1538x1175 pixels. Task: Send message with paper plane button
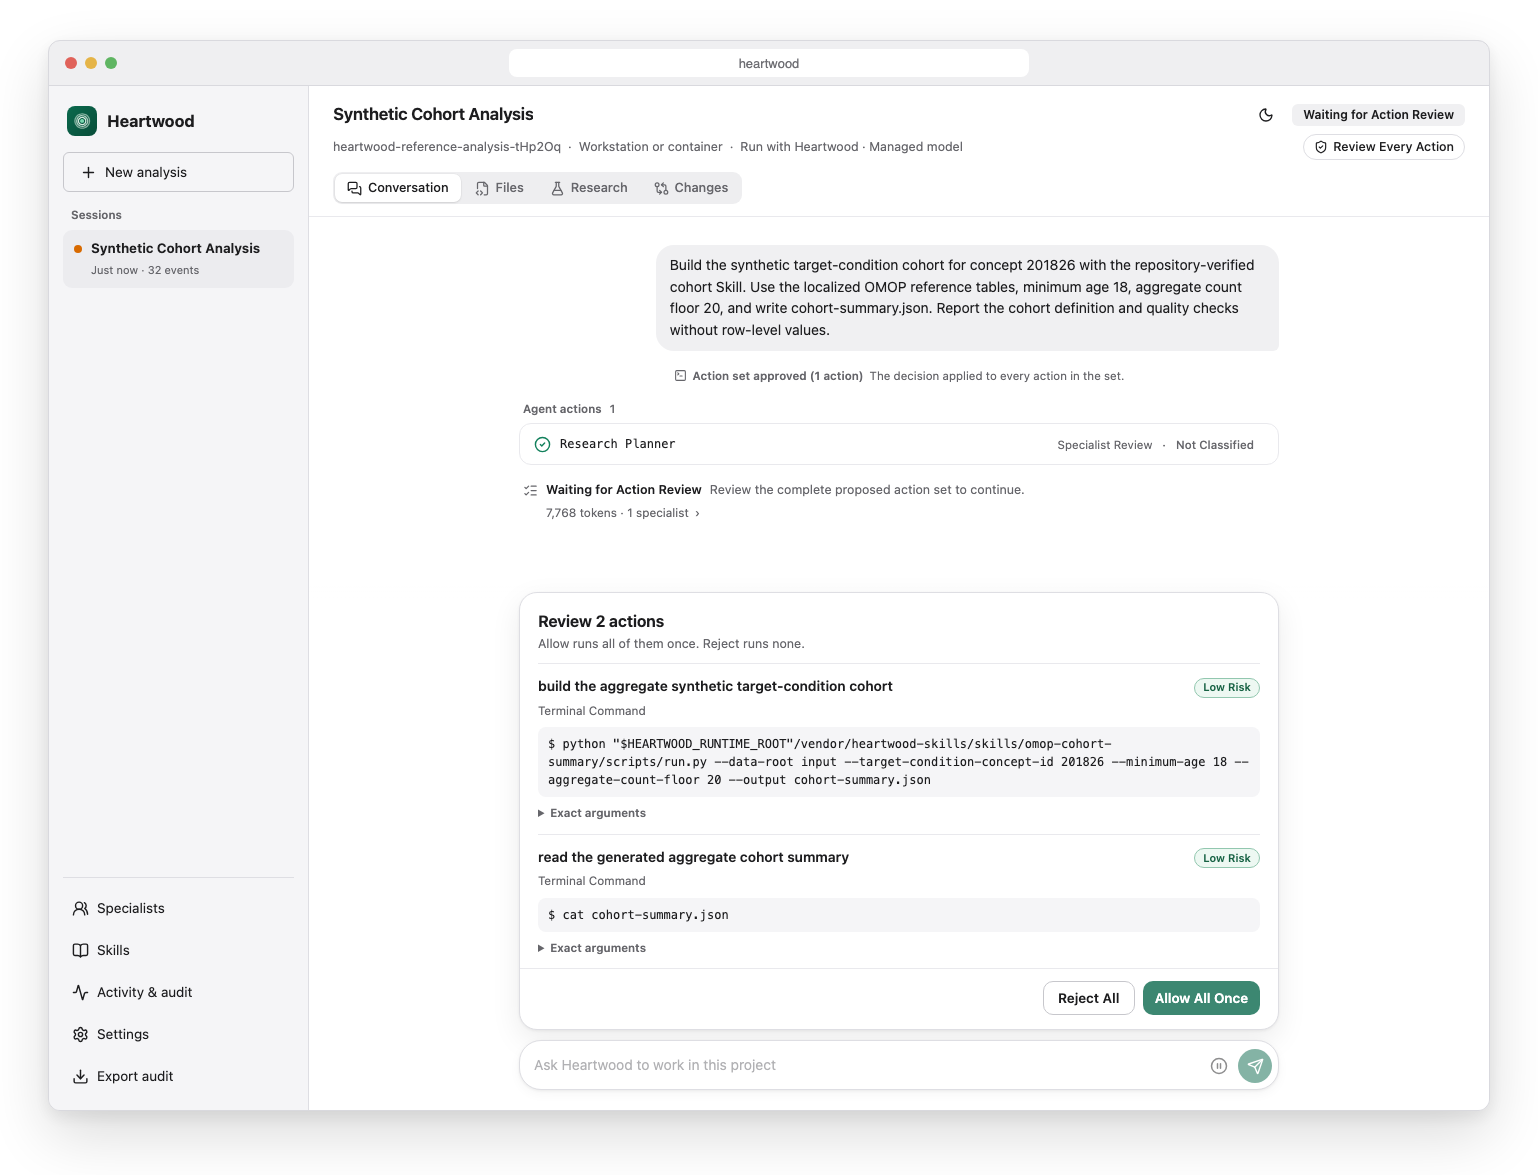pos(1255,1066)
